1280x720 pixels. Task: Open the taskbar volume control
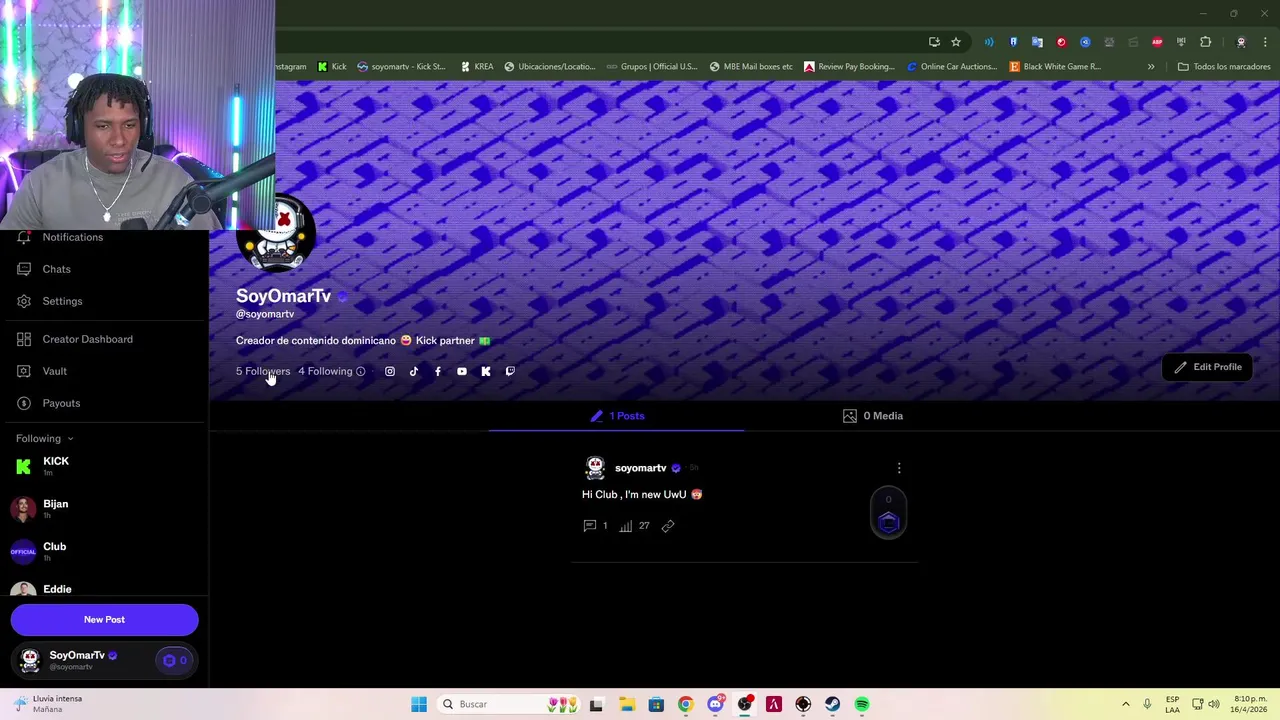click(x=1213, y=704)
